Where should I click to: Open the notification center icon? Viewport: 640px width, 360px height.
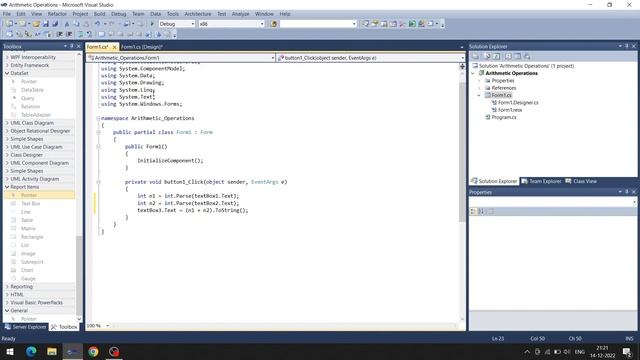pos(627,352)
